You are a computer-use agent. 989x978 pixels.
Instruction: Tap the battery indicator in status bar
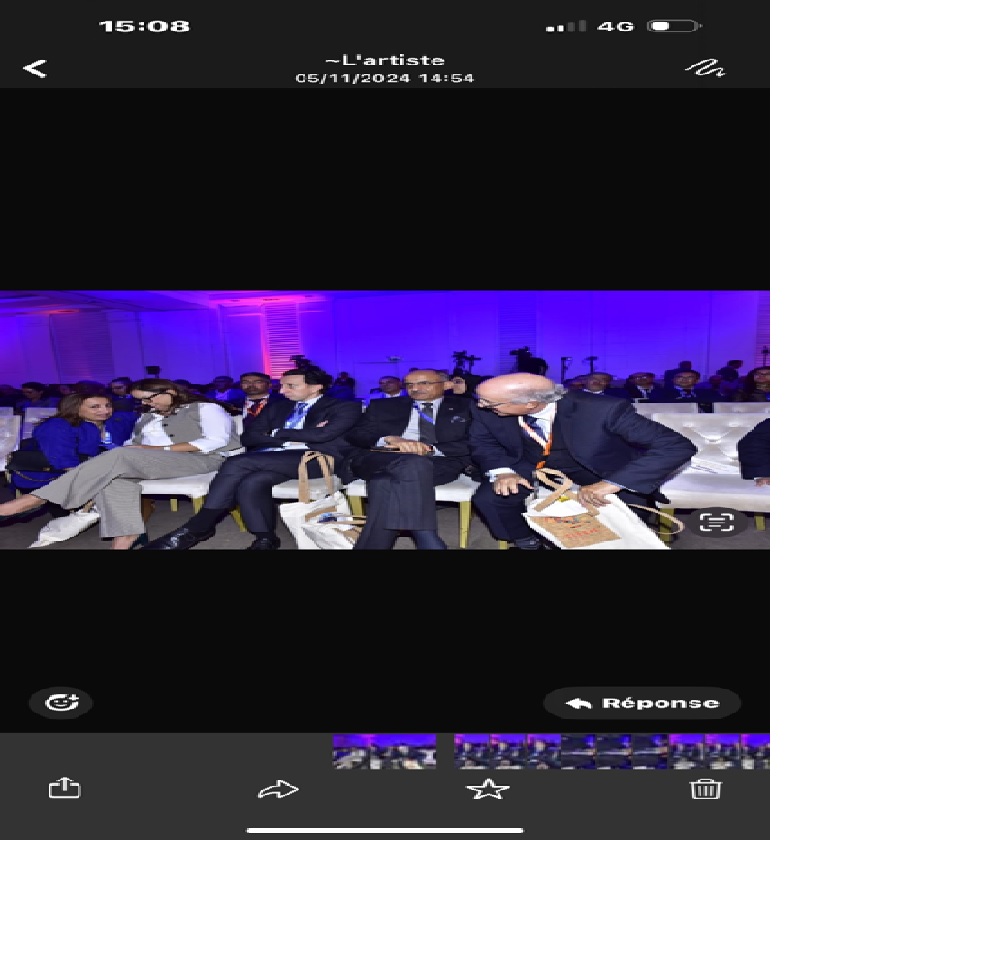(x=673, y=26)
